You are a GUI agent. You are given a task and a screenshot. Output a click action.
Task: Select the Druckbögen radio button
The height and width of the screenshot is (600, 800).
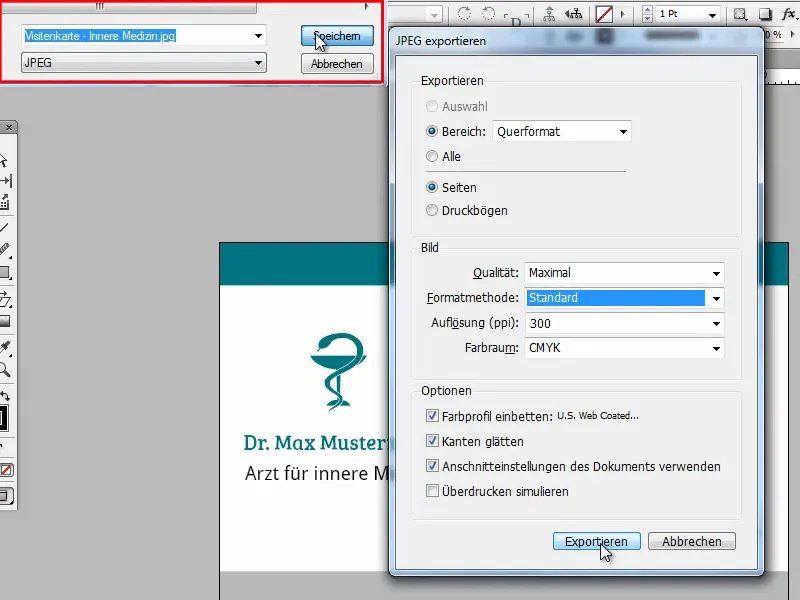click(432, 210)
